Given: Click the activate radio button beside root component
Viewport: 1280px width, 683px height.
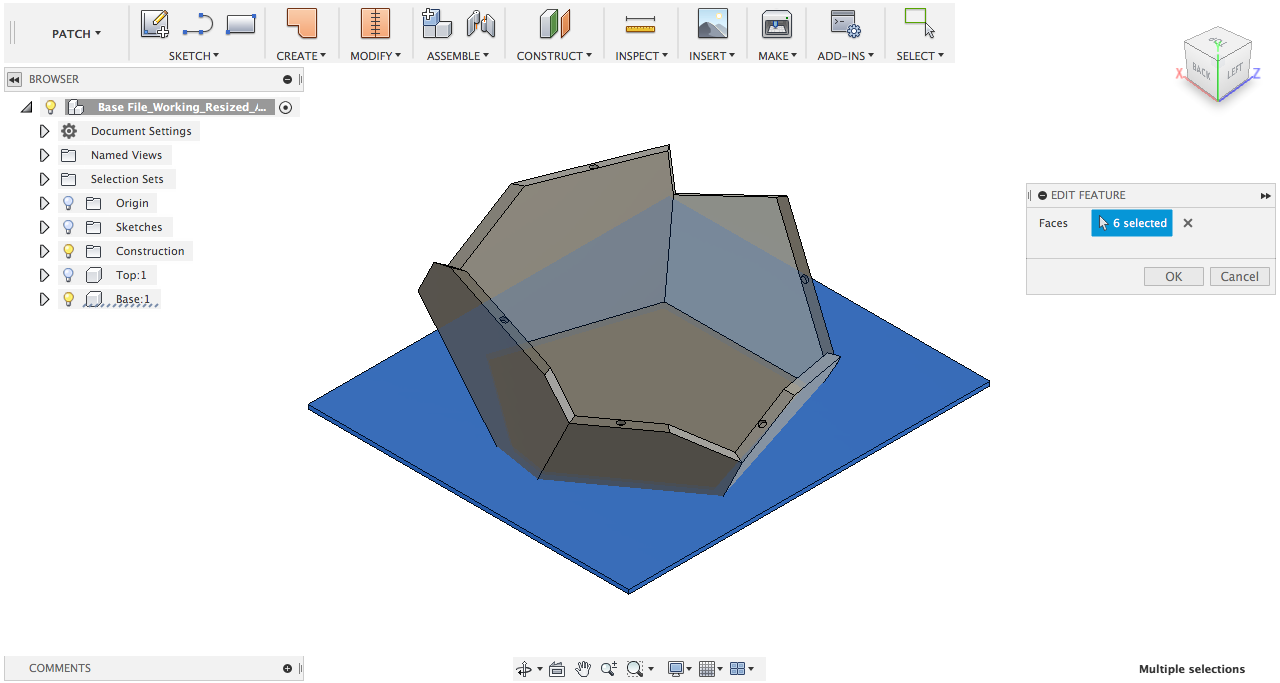Looking at the screenshot, I should pos(286,107).
